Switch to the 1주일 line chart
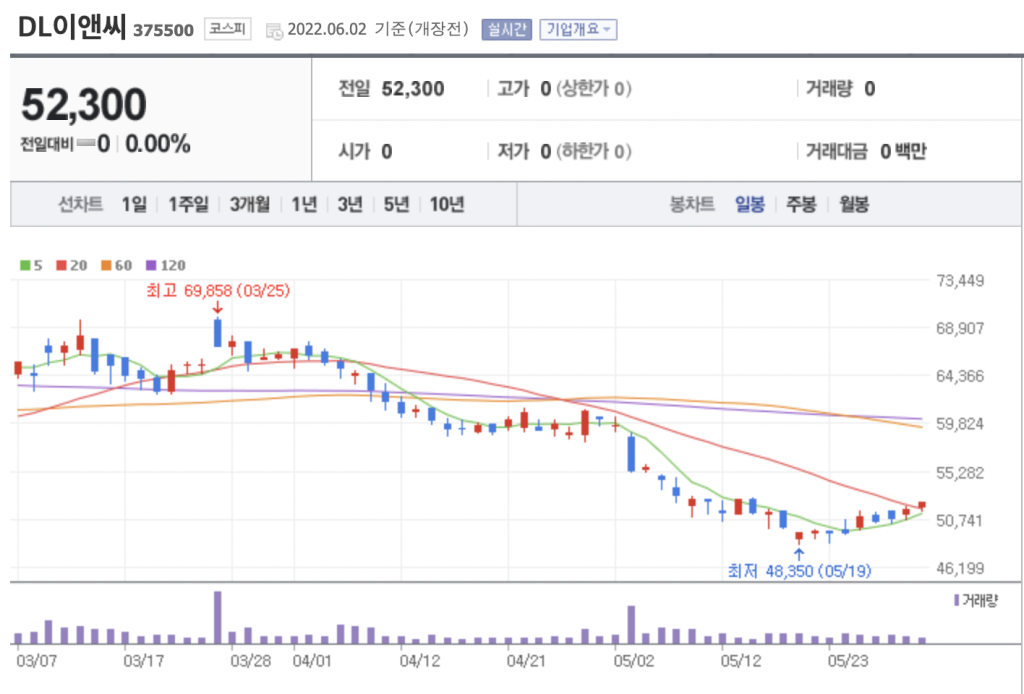The height and width of the screenshot is (694, 1024). pyautogui.click(x=188, y=205)
